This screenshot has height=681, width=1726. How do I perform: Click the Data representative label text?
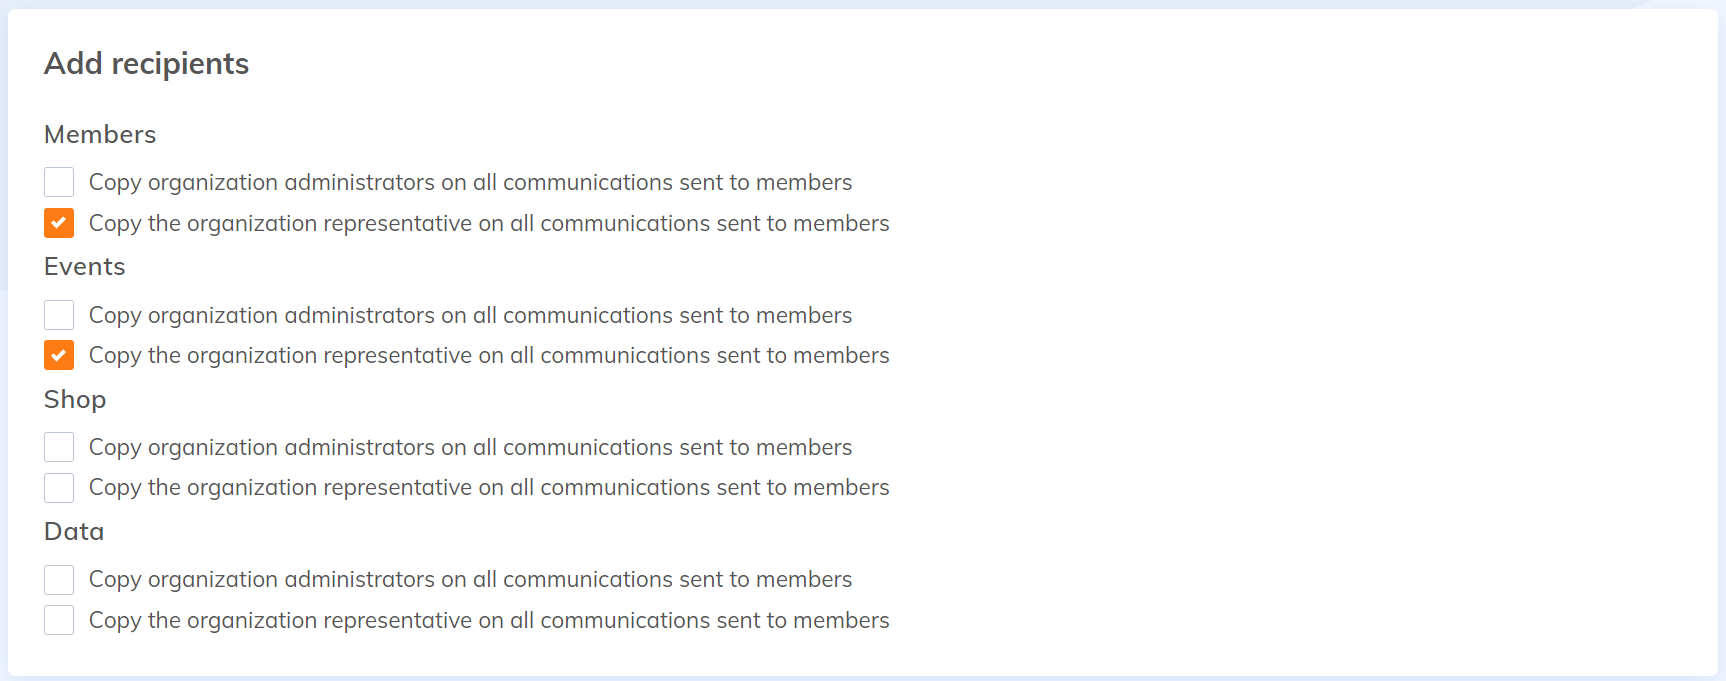(489, 620)
